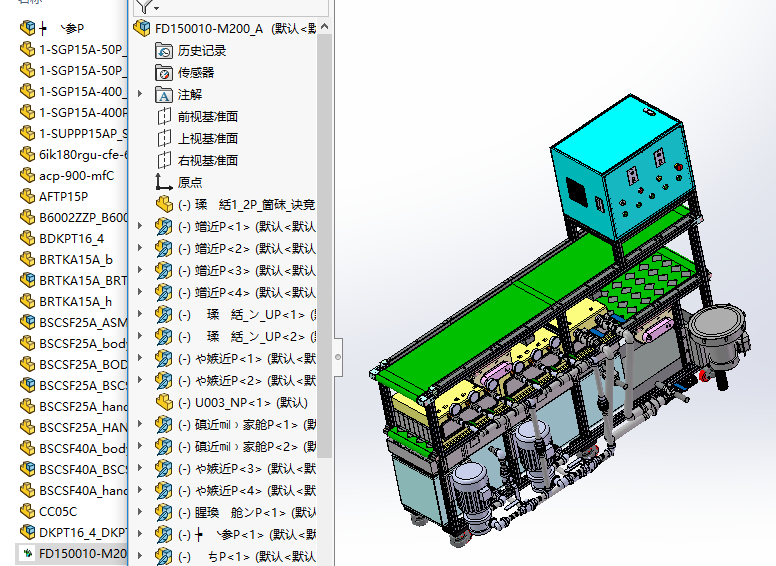Select the BSCSF25A_BOD uppercase file entry
This screenshot has width=776, height=566.
[x=73, y=364]
